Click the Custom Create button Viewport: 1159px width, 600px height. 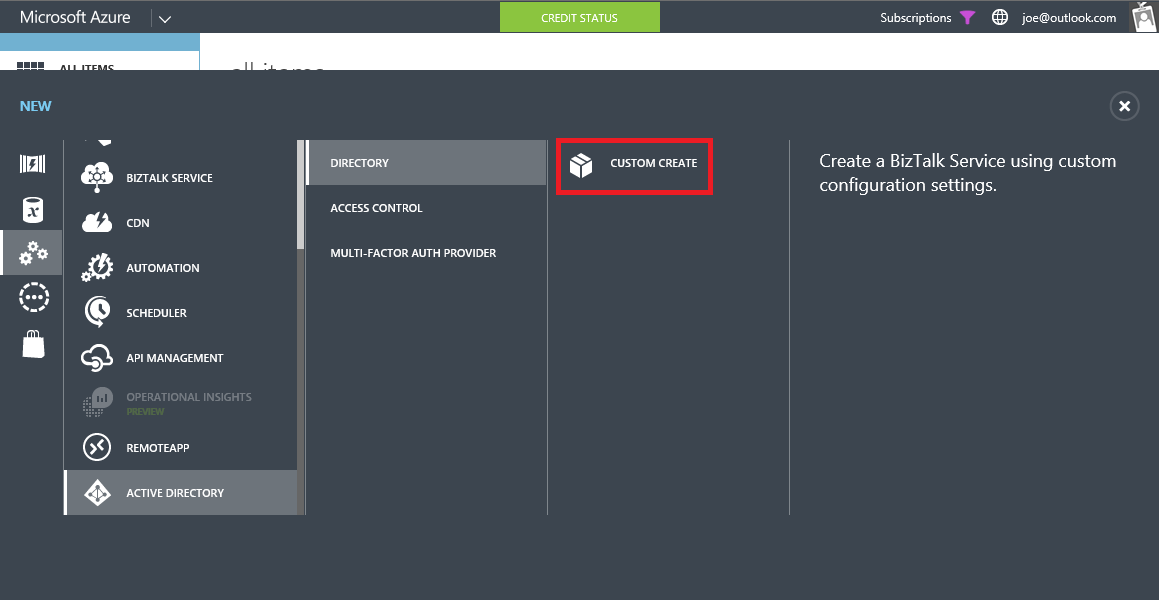click(x=634, y=165)
